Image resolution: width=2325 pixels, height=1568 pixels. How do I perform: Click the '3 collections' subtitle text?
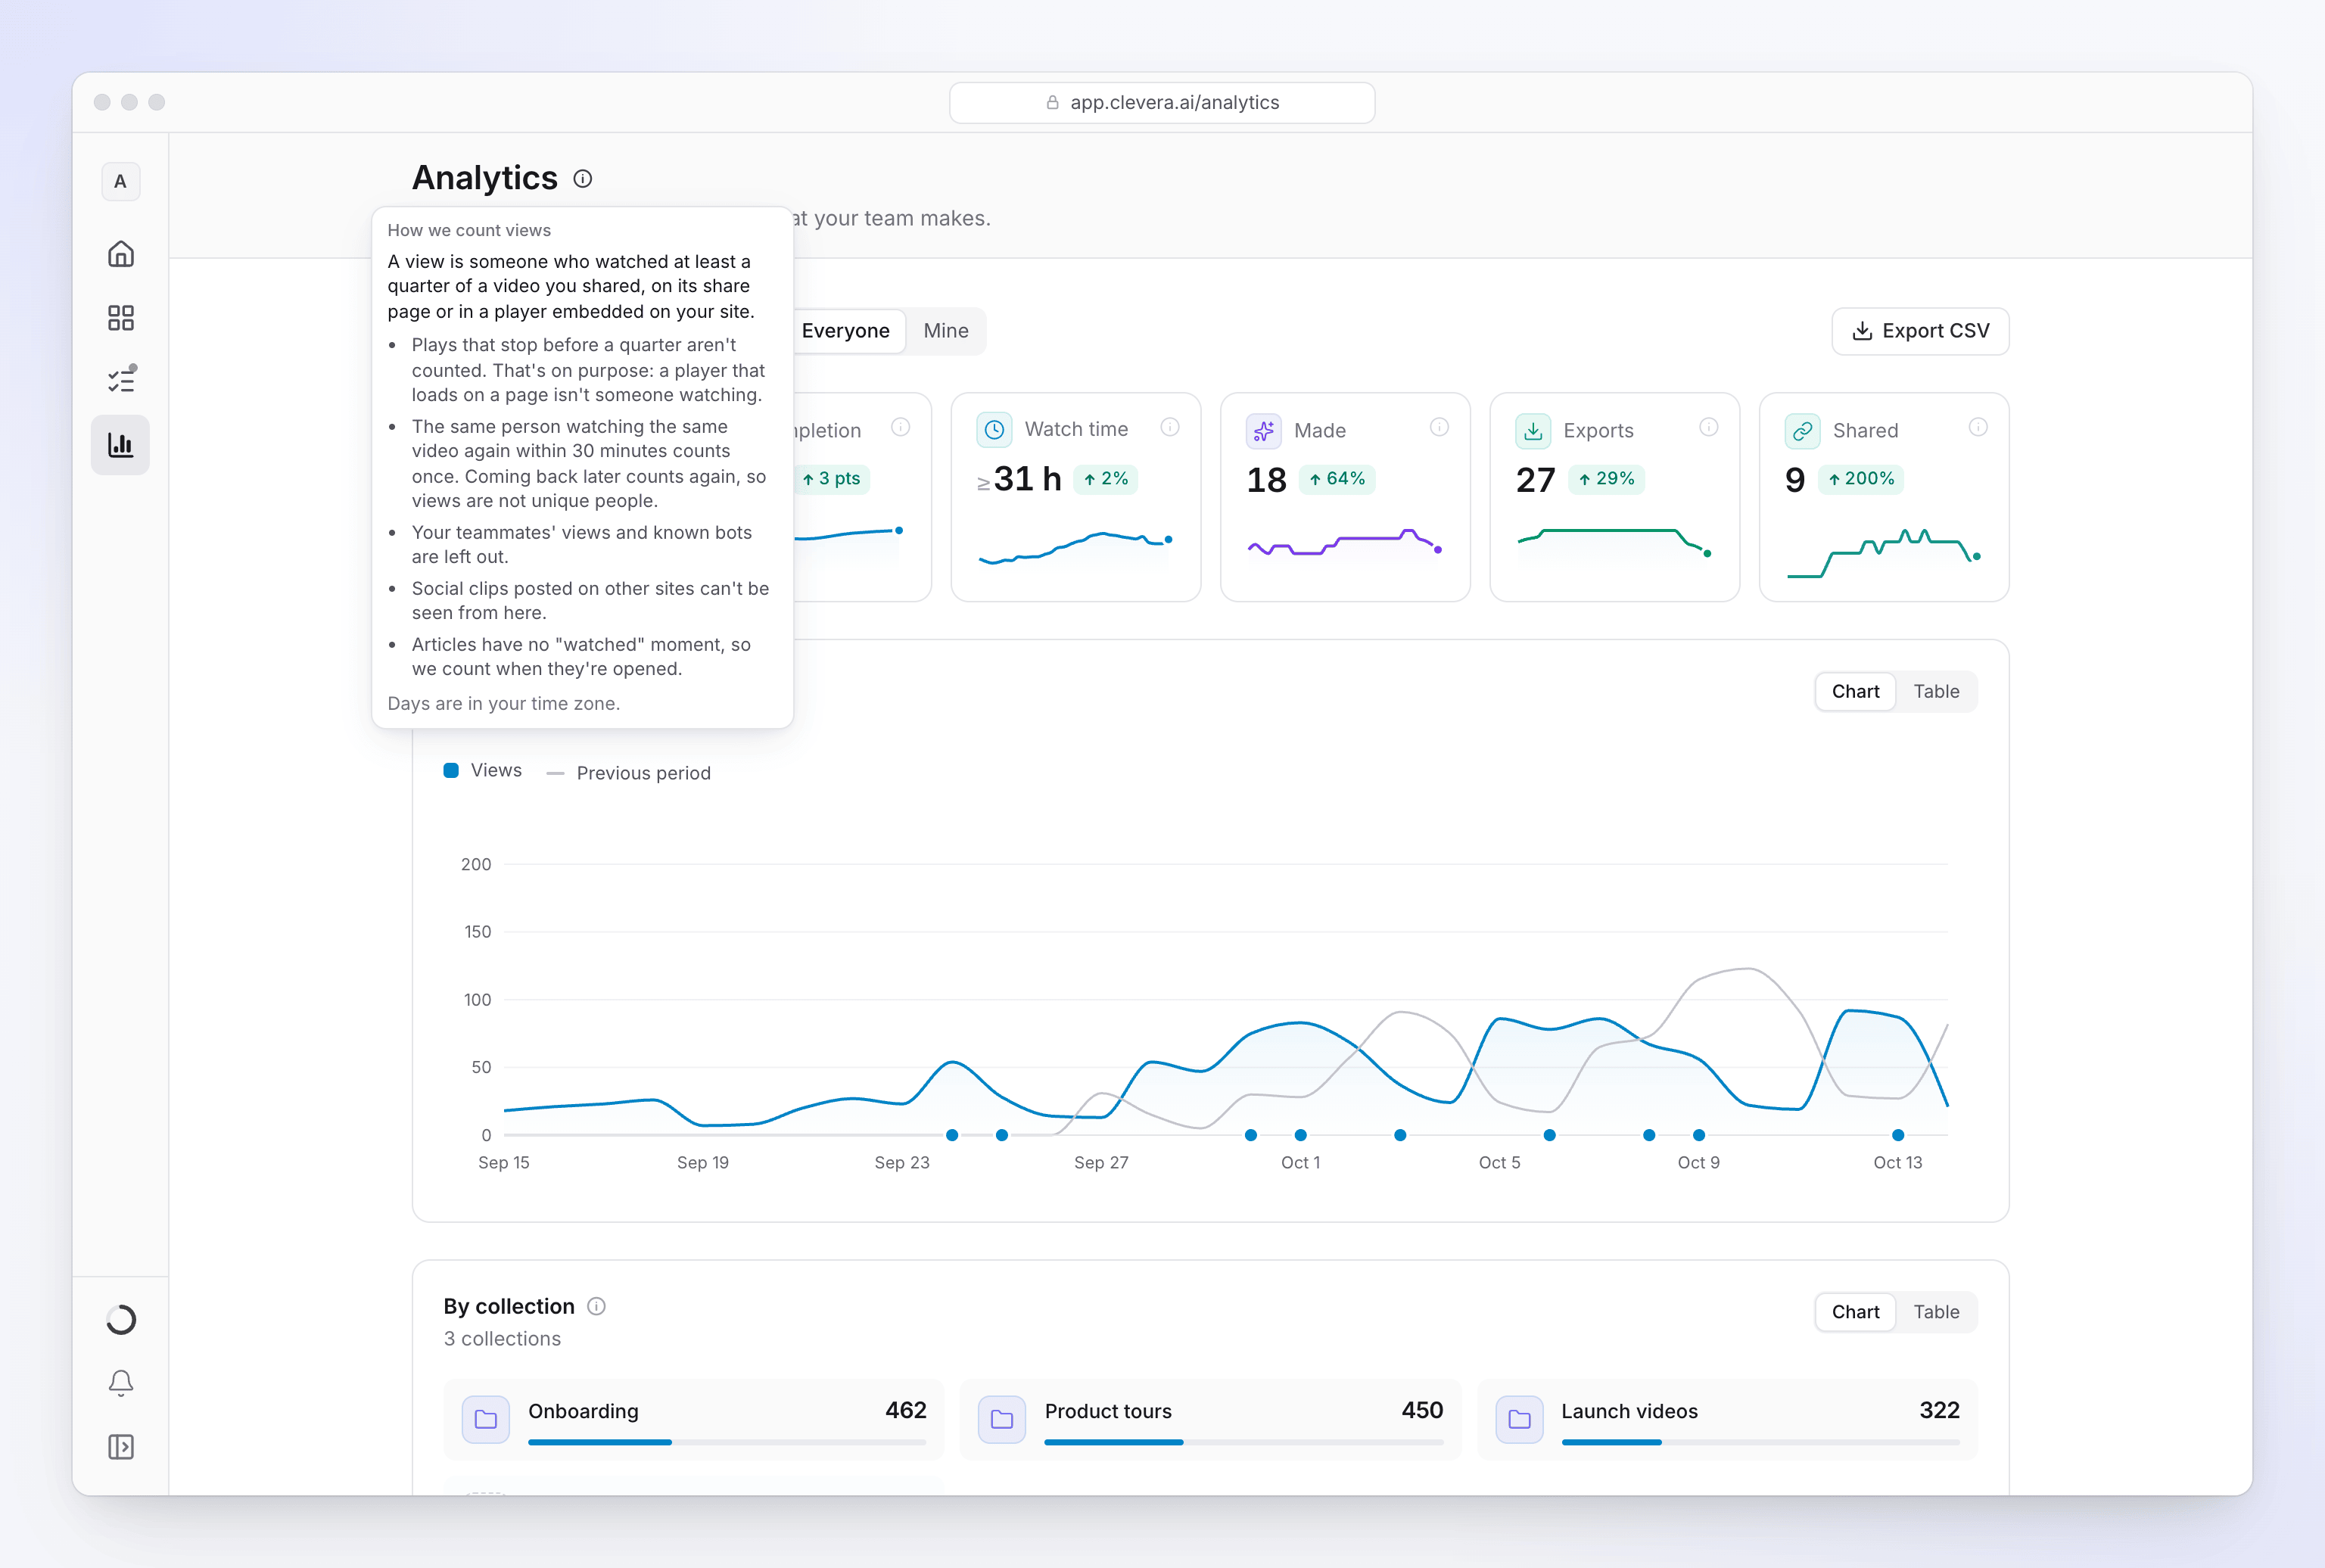(x=502, y=1338)
